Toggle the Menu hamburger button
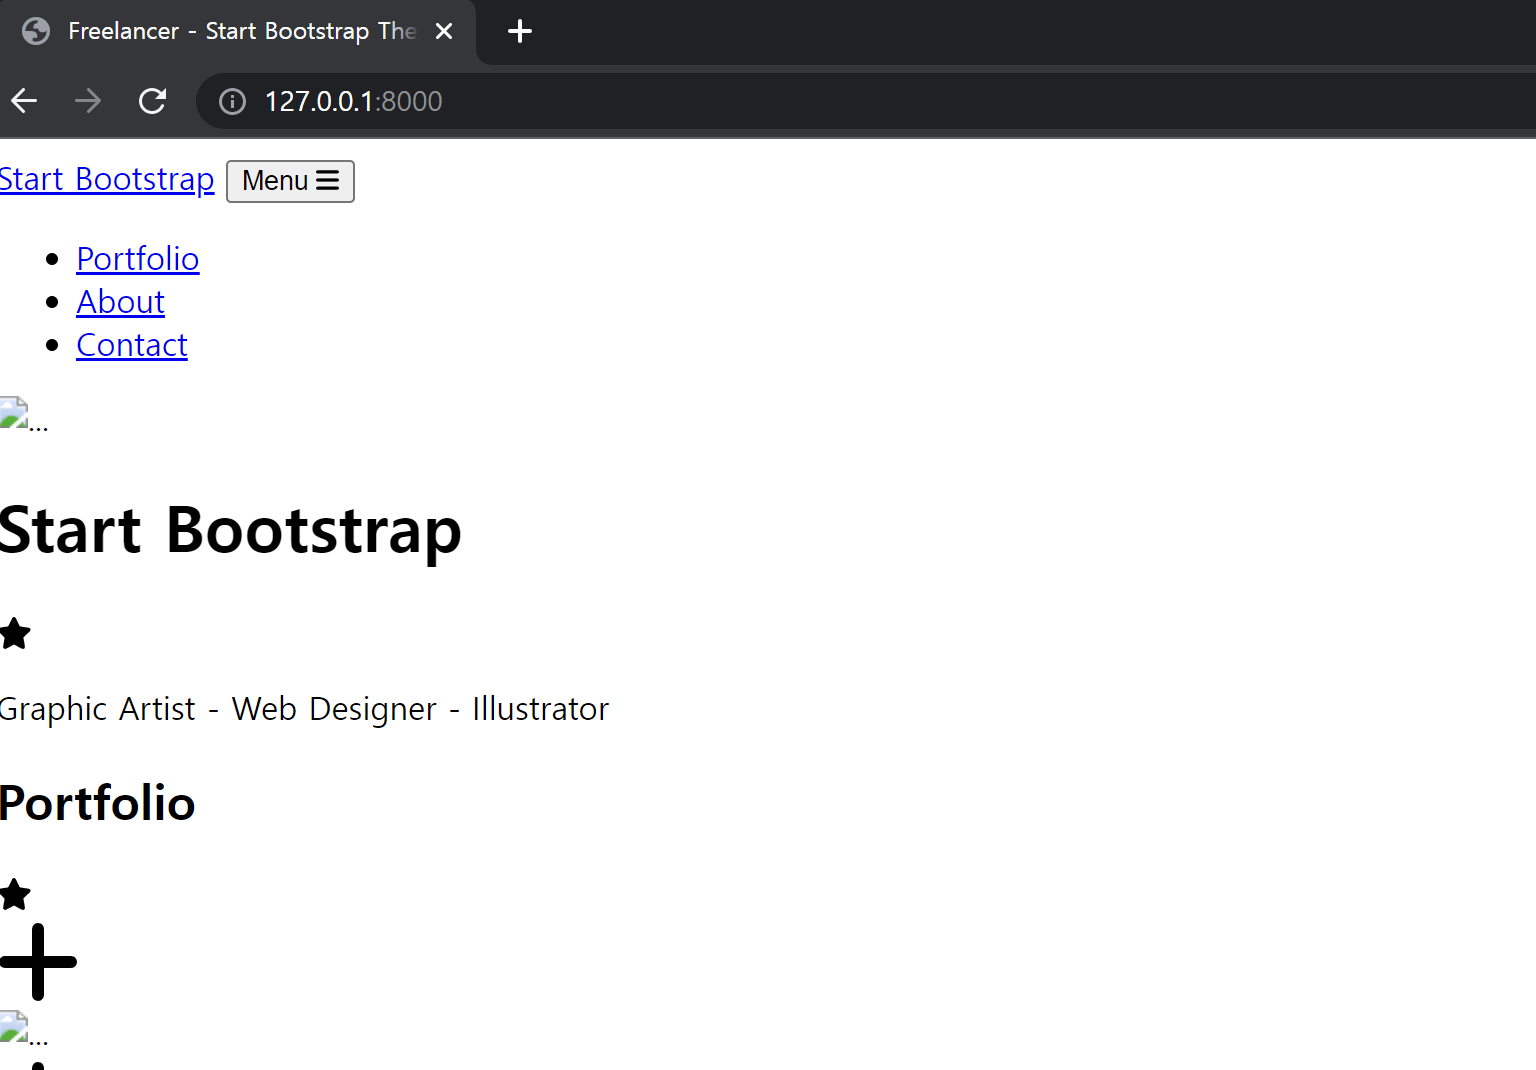Viewport: 1536px width, 1070px height. pos(290,181)
